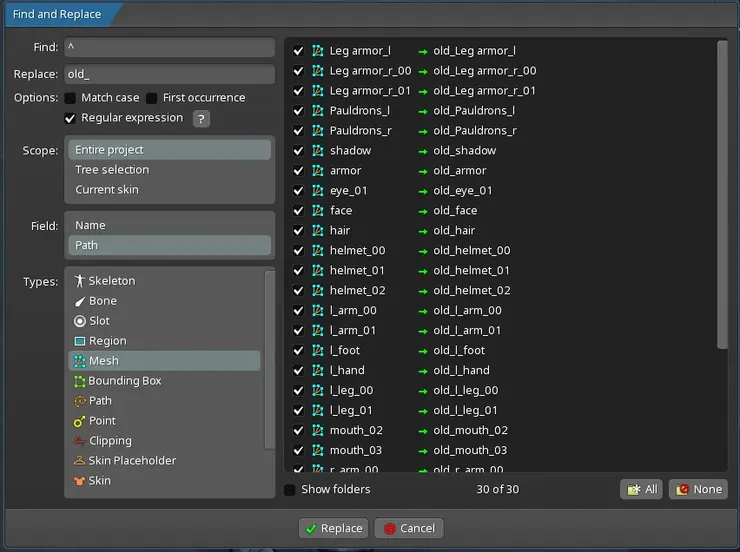Select the Point type icon

[x=80, y=421]
